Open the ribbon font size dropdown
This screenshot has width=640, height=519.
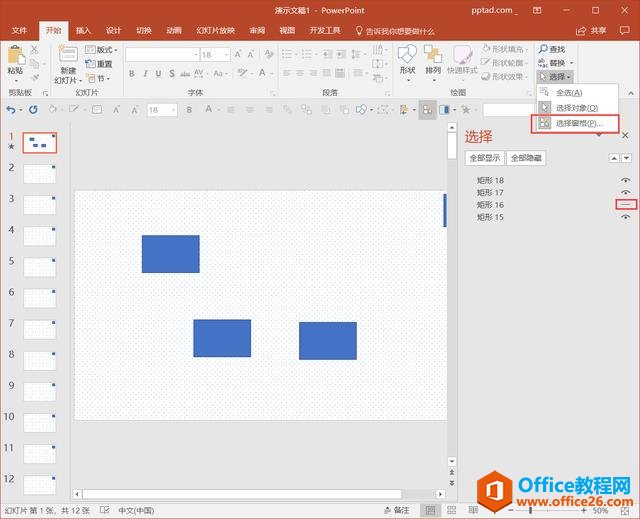[x=227, y=54]
